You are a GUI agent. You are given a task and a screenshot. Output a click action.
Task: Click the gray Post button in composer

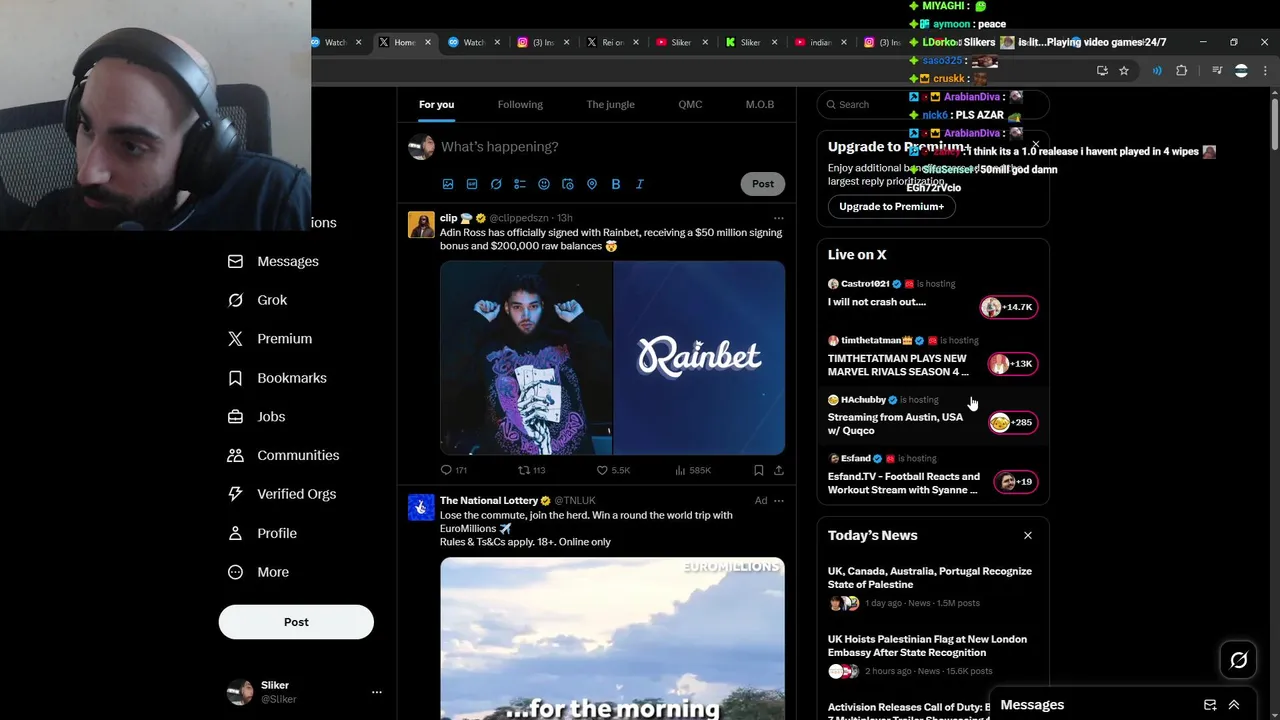[763, 184]
